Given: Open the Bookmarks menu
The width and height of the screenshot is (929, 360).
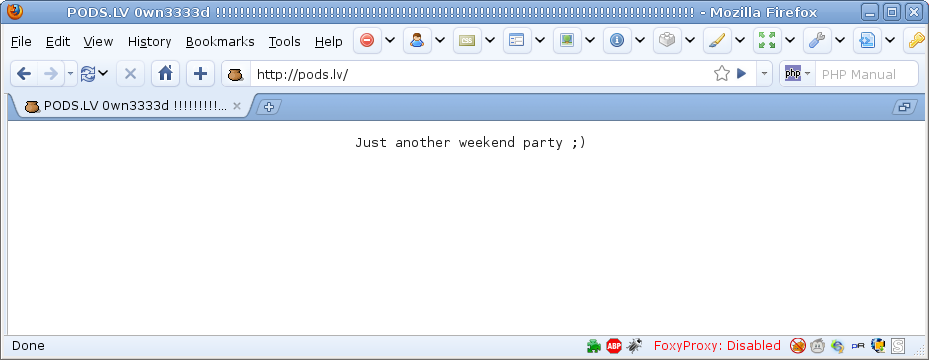Looking at the screenshot, I should click(220, 41).
